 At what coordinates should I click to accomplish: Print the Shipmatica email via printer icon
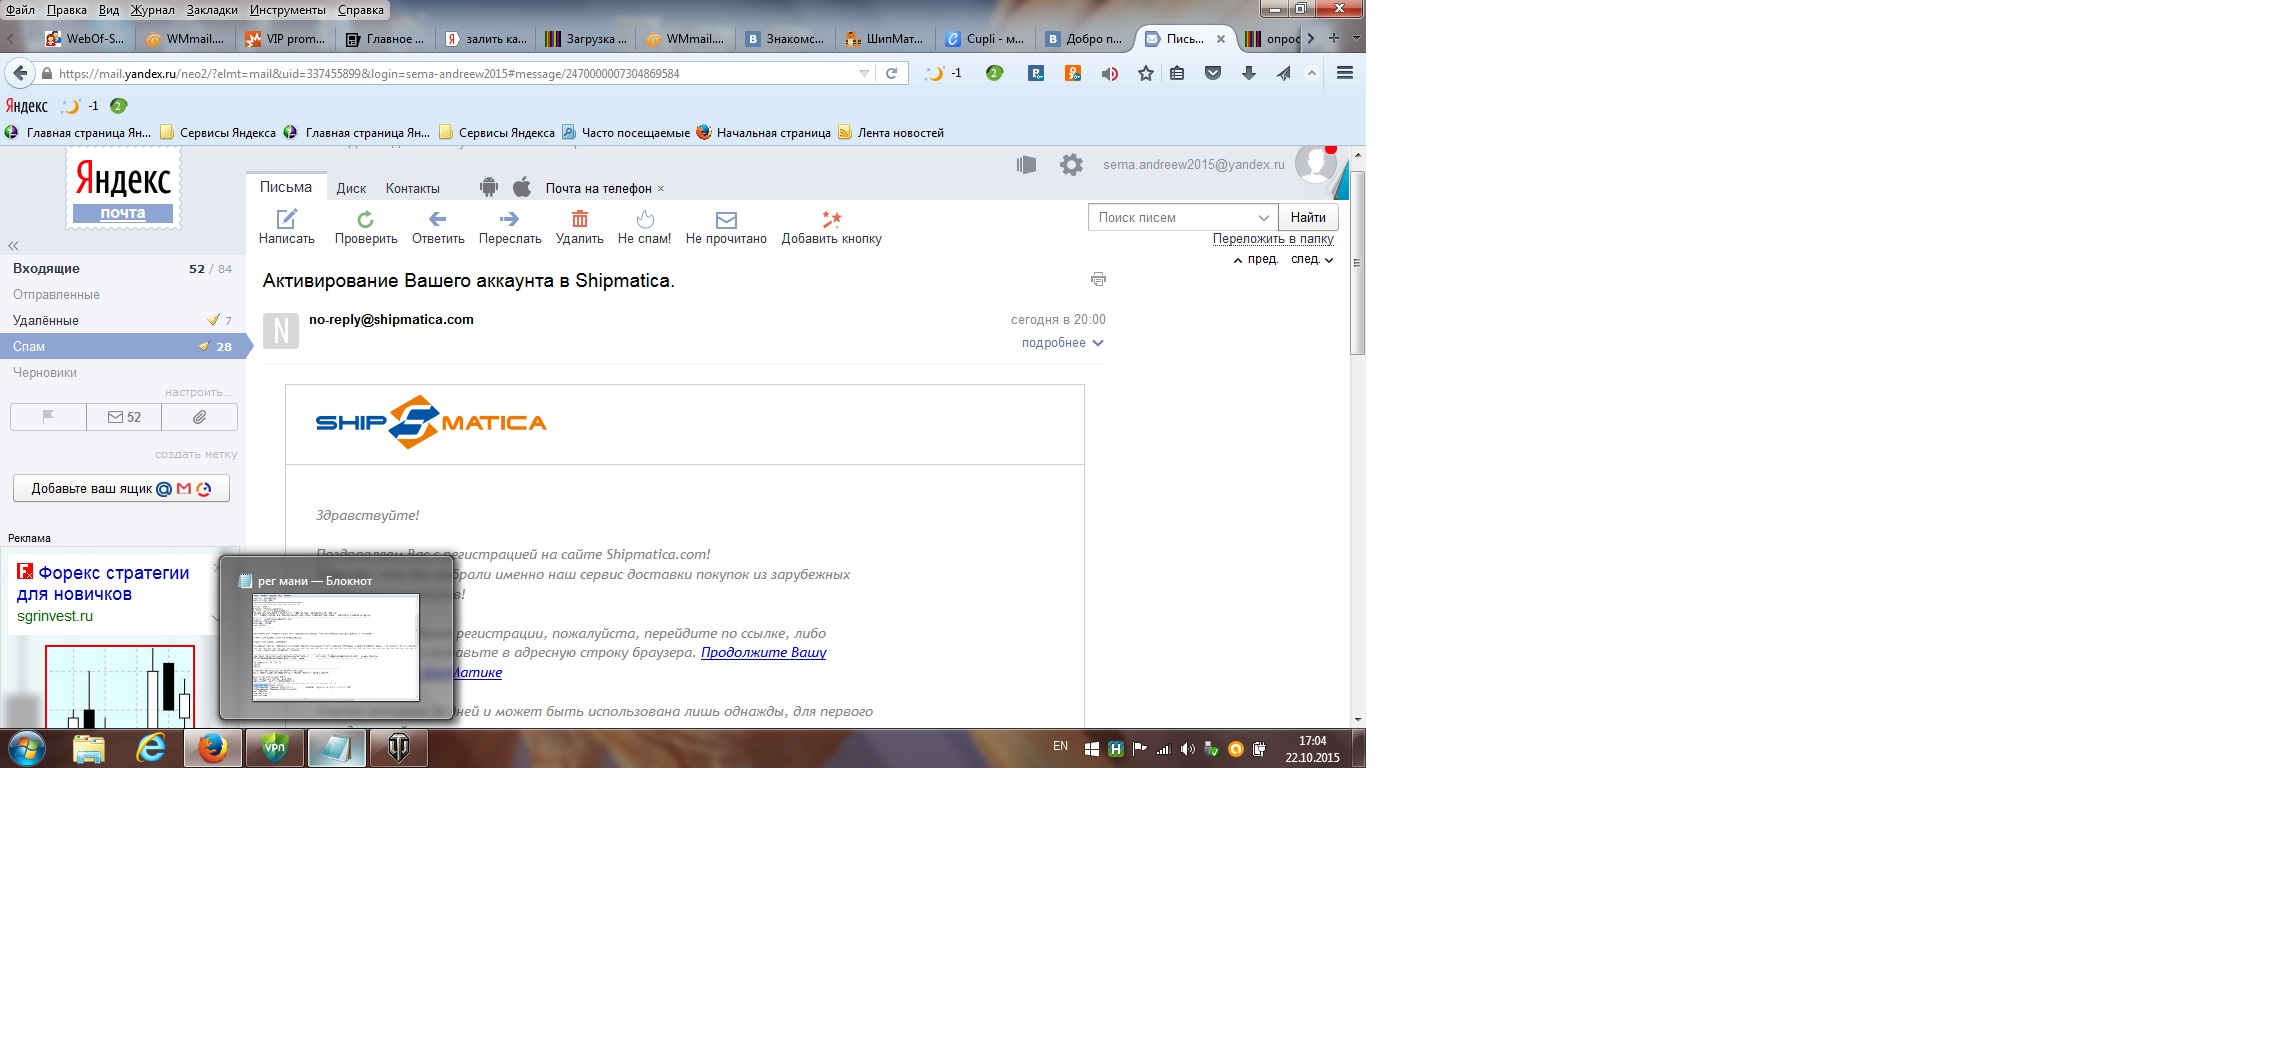pyautogui.click(x=1098, y=279)
